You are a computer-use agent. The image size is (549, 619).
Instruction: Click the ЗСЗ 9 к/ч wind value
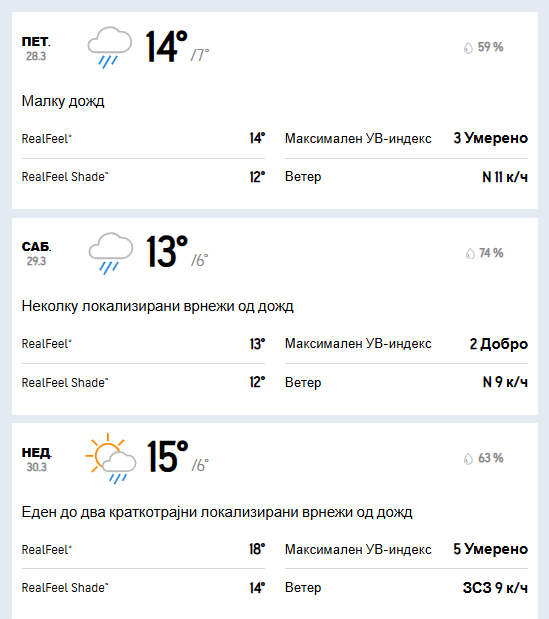pyautogui.click(x=495, y=588)
